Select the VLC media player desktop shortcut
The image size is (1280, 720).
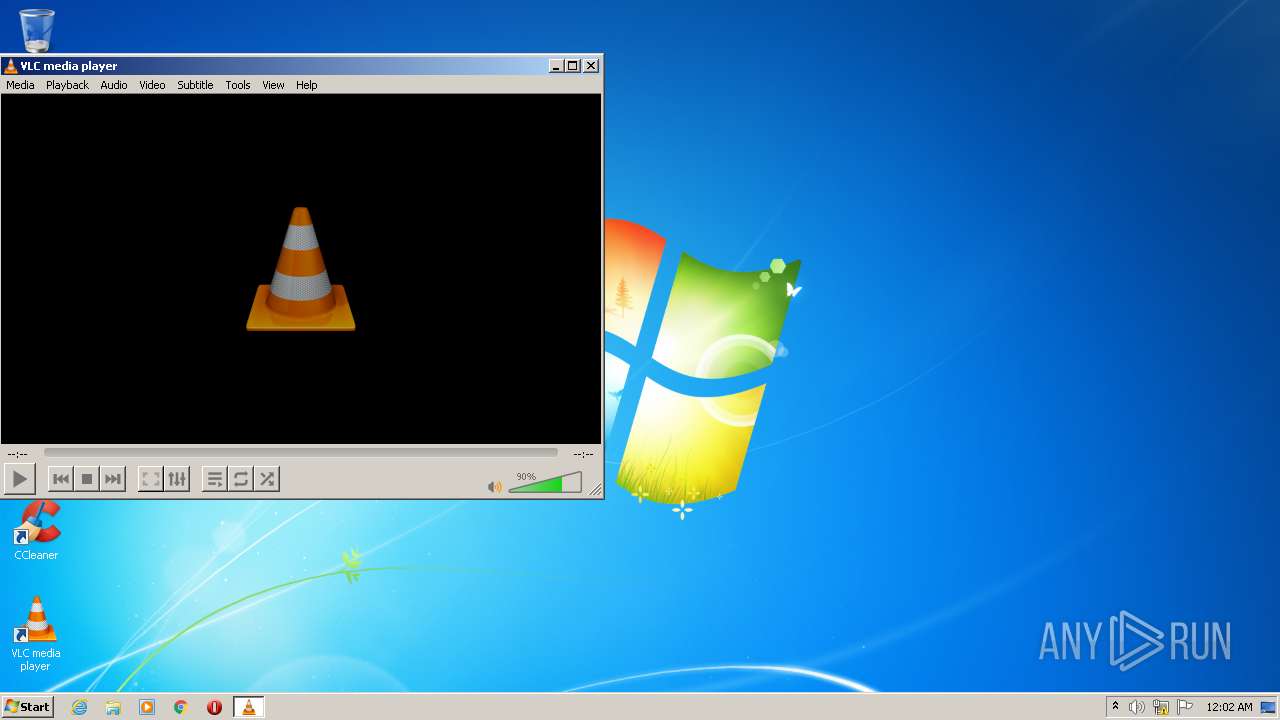36,634
